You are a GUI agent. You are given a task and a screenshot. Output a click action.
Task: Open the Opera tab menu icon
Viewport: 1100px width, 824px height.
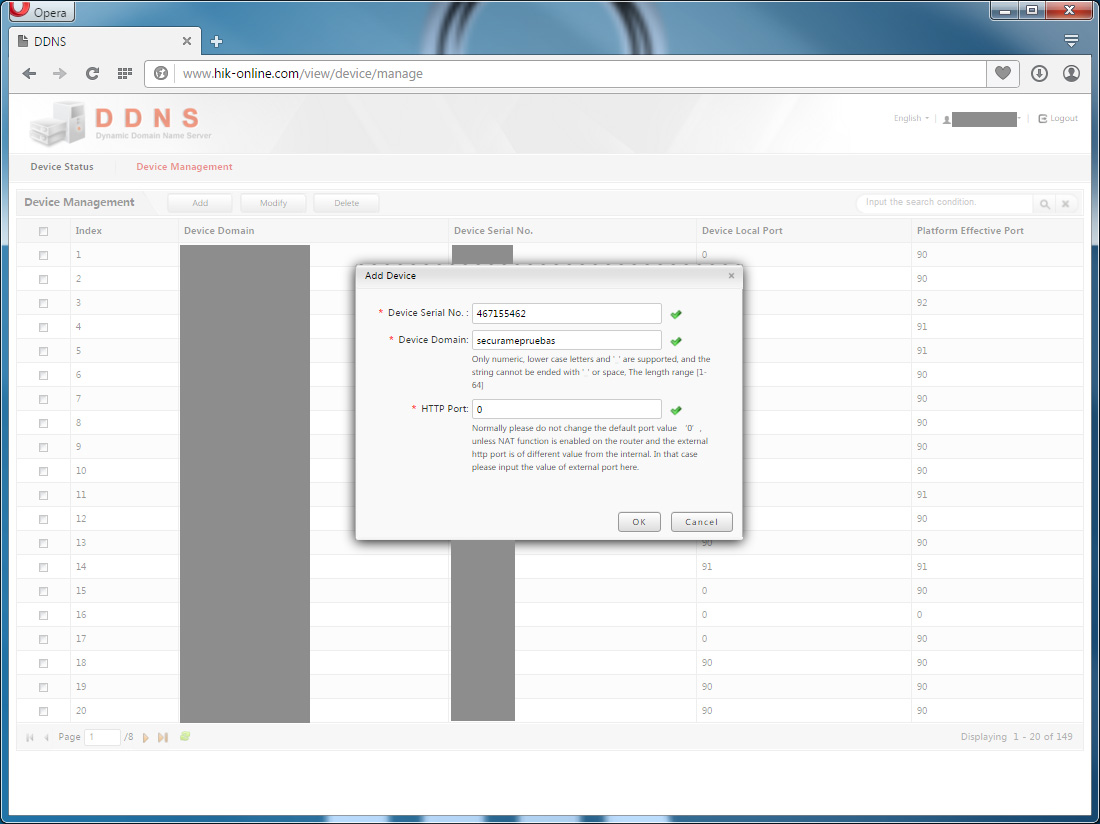pyautogui.click(x=1071, y=41)
